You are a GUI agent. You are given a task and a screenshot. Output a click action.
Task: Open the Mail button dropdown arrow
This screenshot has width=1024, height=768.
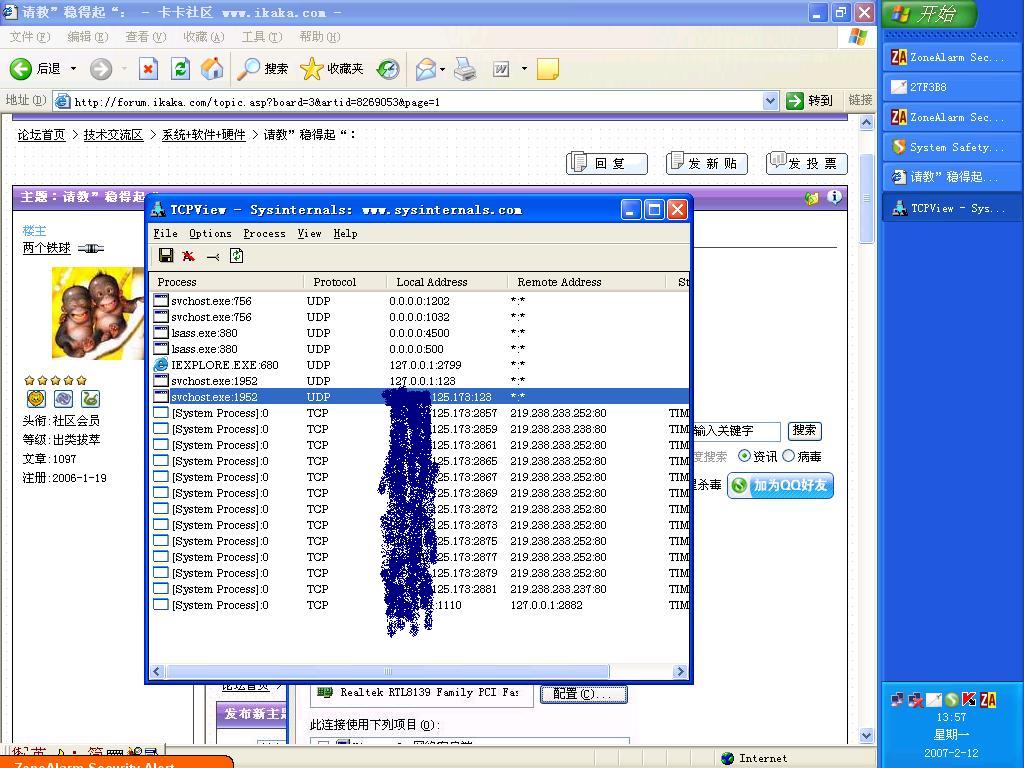click(x=443, y=69)
